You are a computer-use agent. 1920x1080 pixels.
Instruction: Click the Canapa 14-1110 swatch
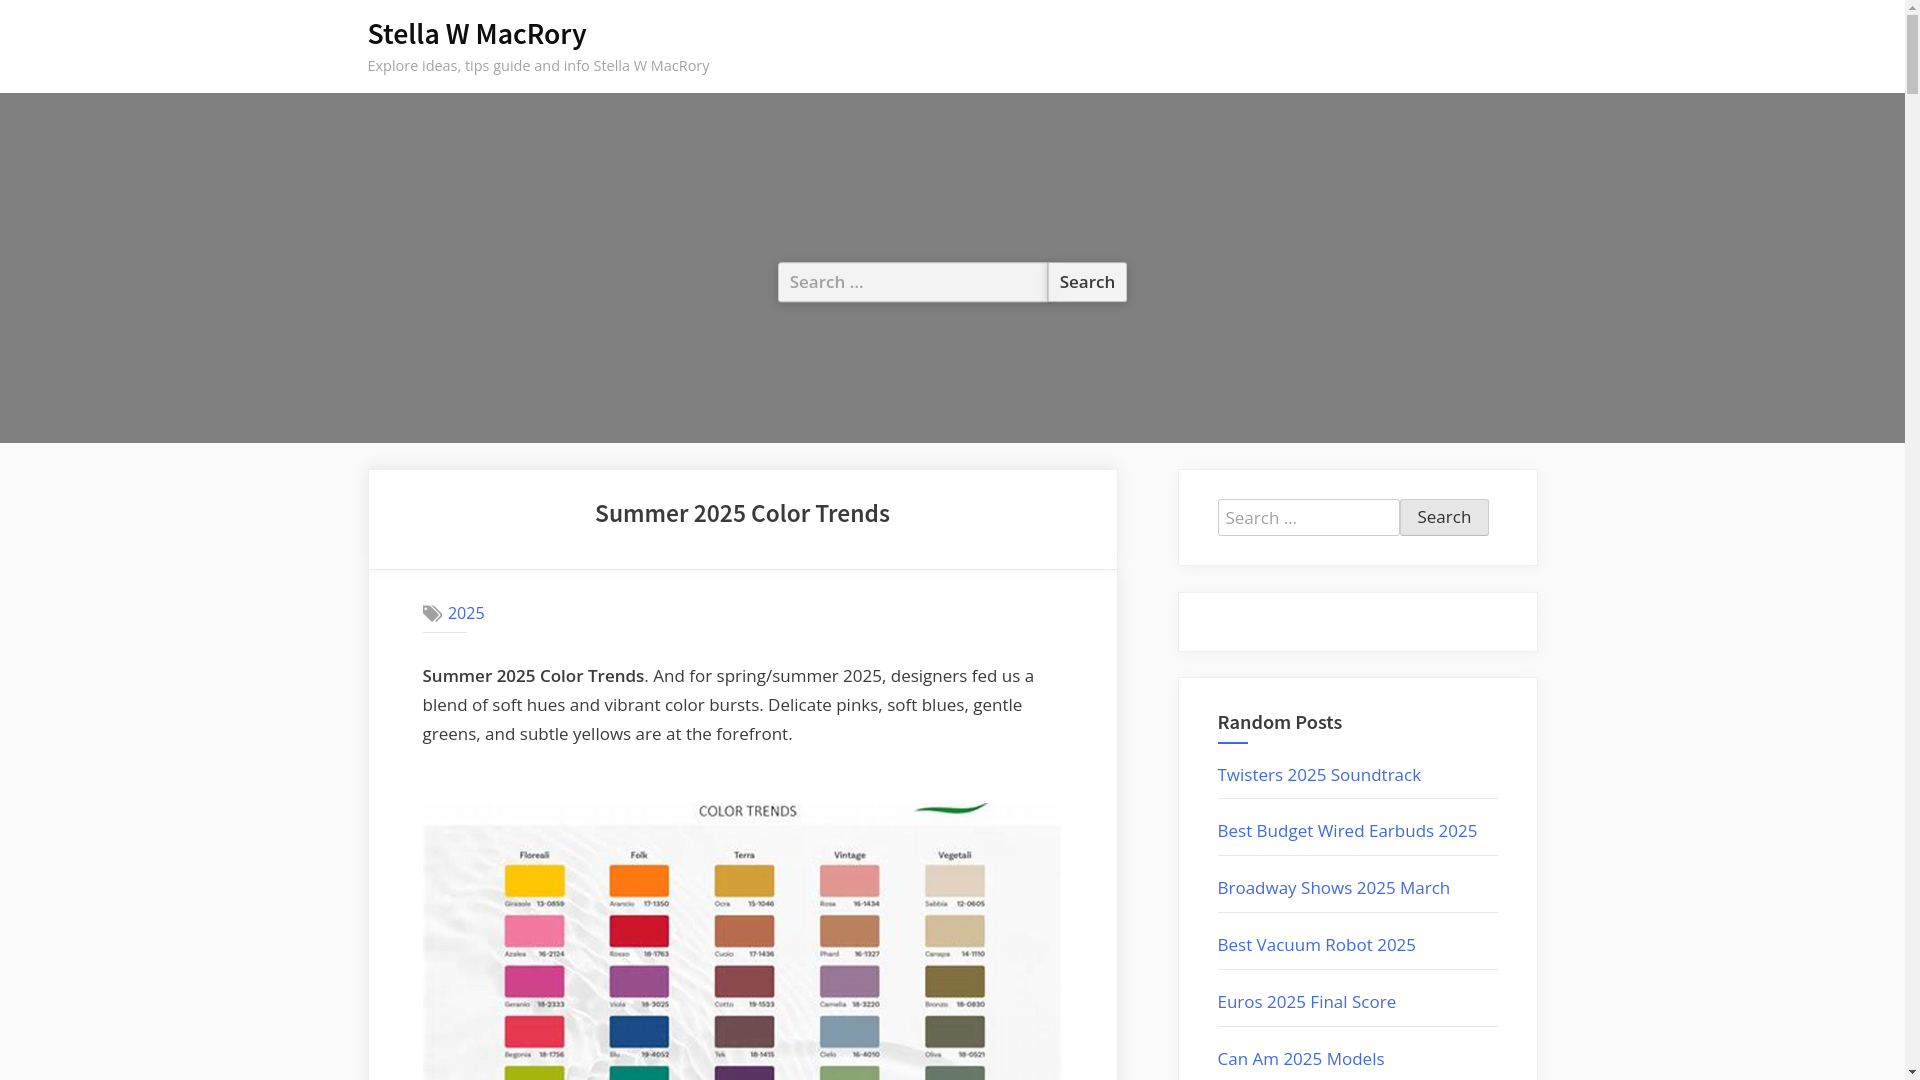[x=955, y=931]
